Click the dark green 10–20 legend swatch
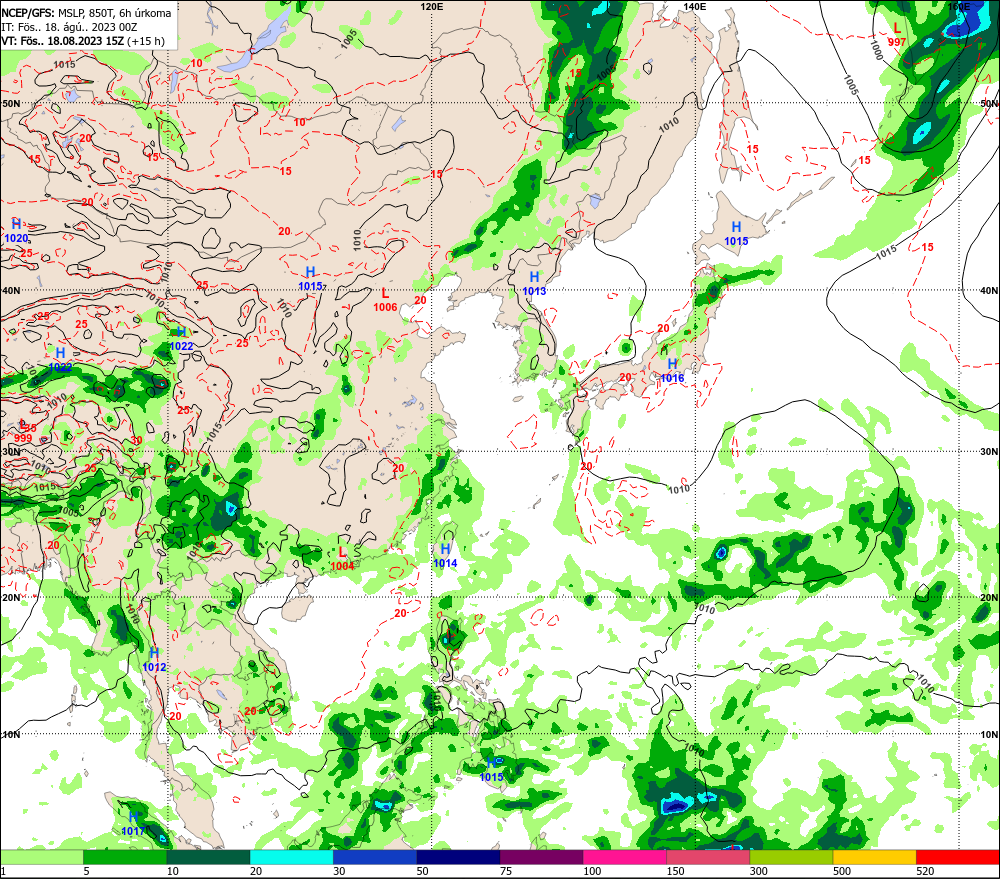Image resolution: width=1000 pixels, height=879 pixels. point(209,857)
